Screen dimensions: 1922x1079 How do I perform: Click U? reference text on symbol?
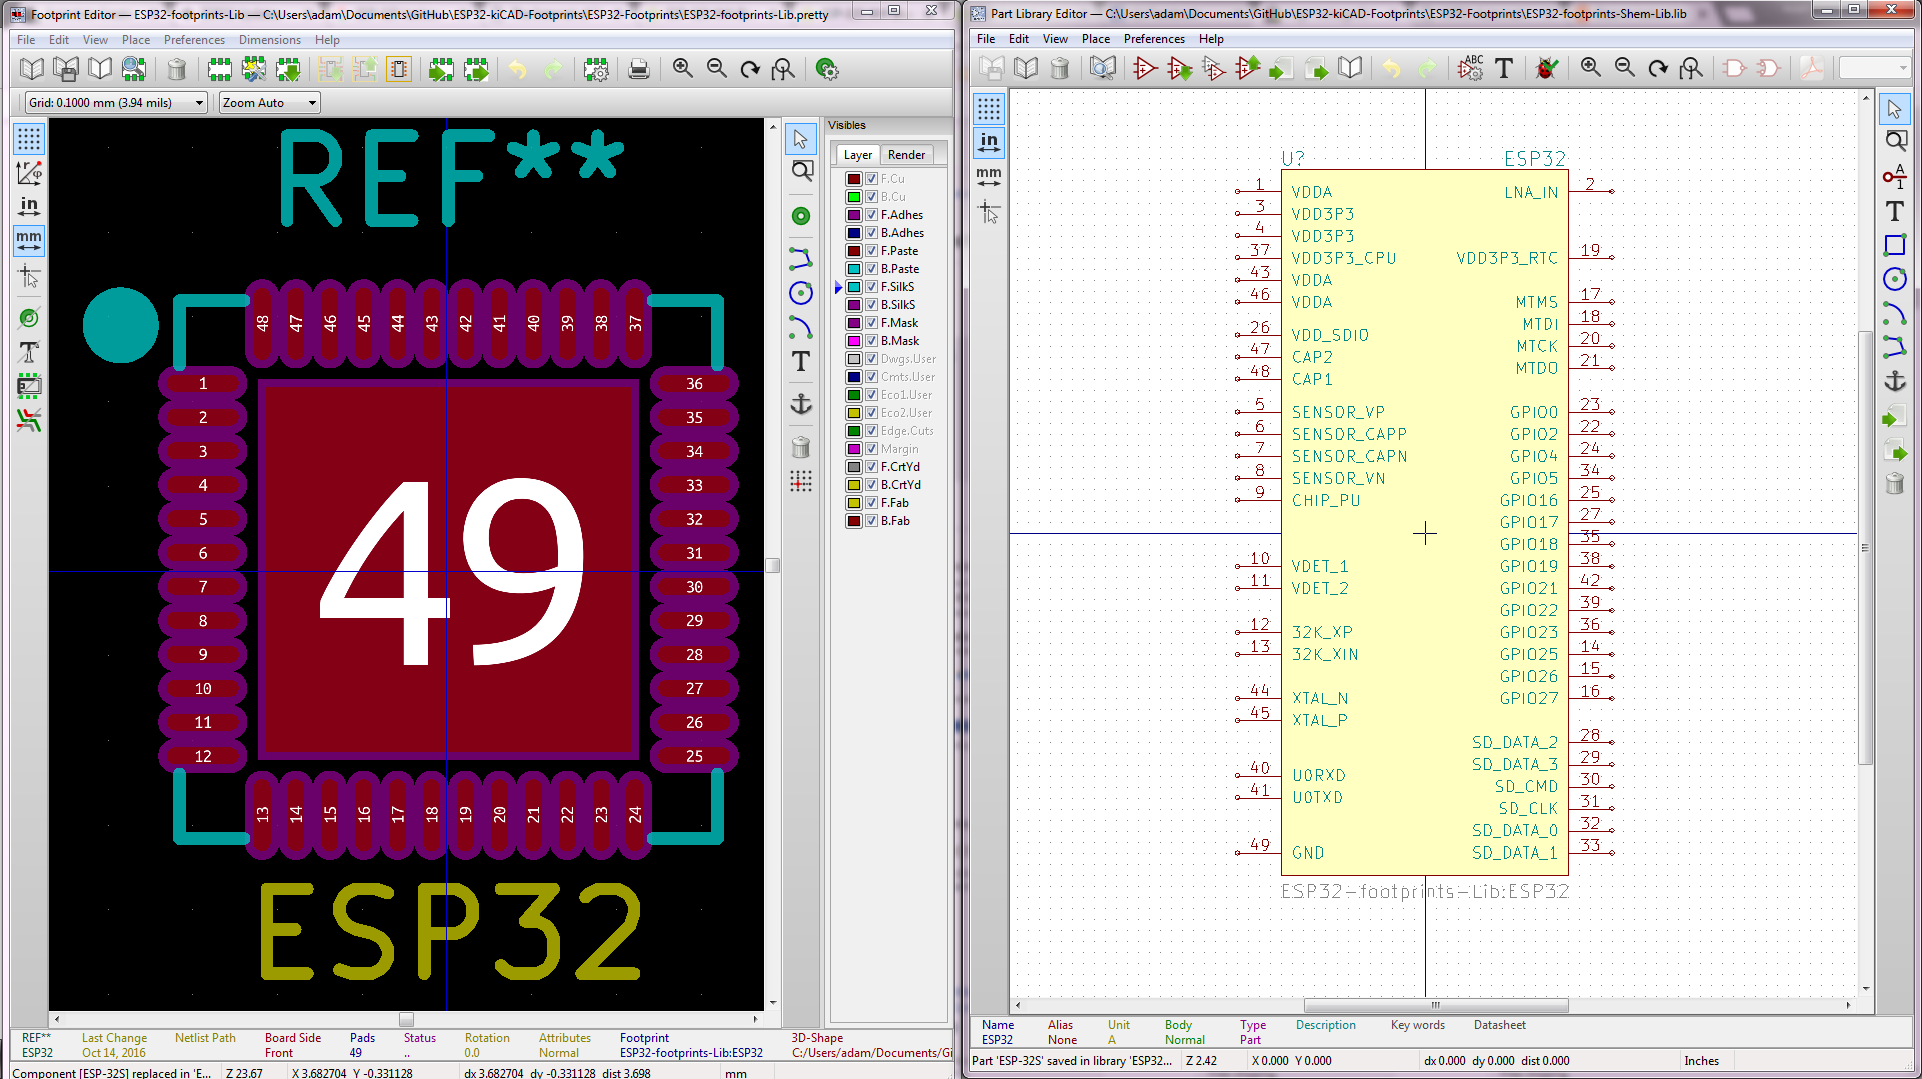1293,158
